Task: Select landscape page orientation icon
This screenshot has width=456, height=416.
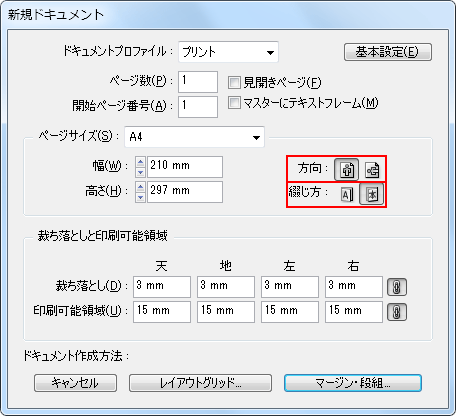Action: coord(372,170)
